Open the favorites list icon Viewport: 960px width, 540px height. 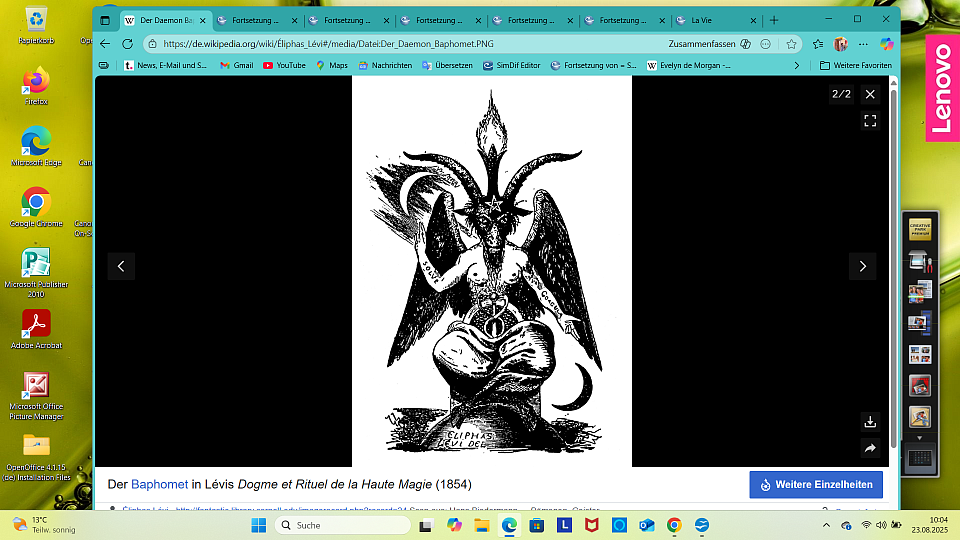click(818, 44)
